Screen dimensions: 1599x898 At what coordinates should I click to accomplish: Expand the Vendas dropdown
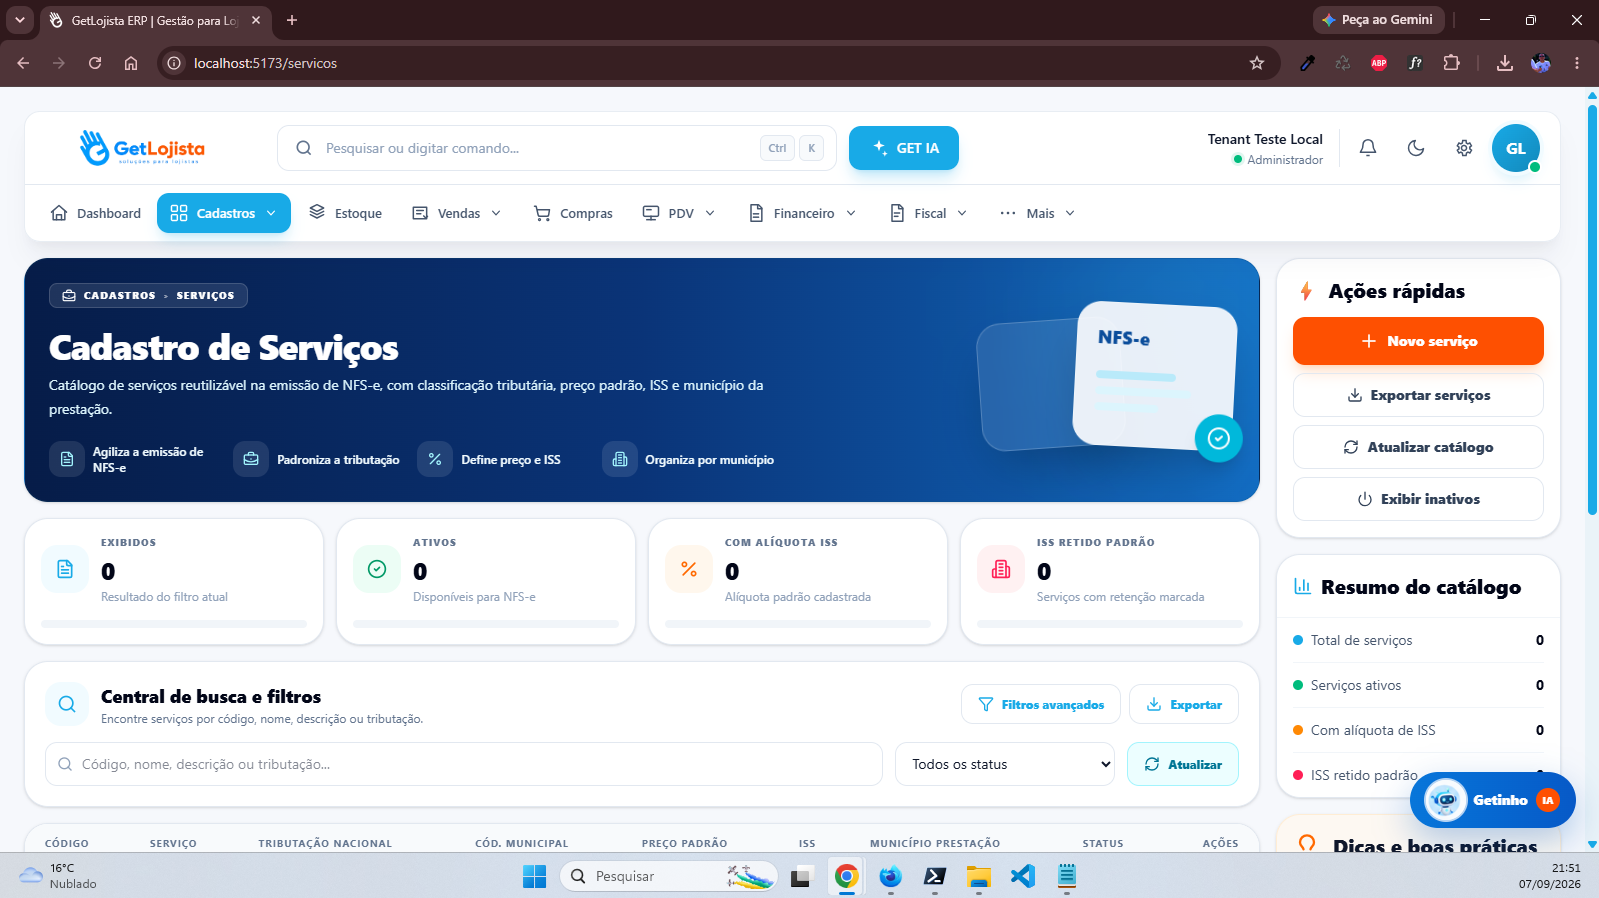click(457, 213)
